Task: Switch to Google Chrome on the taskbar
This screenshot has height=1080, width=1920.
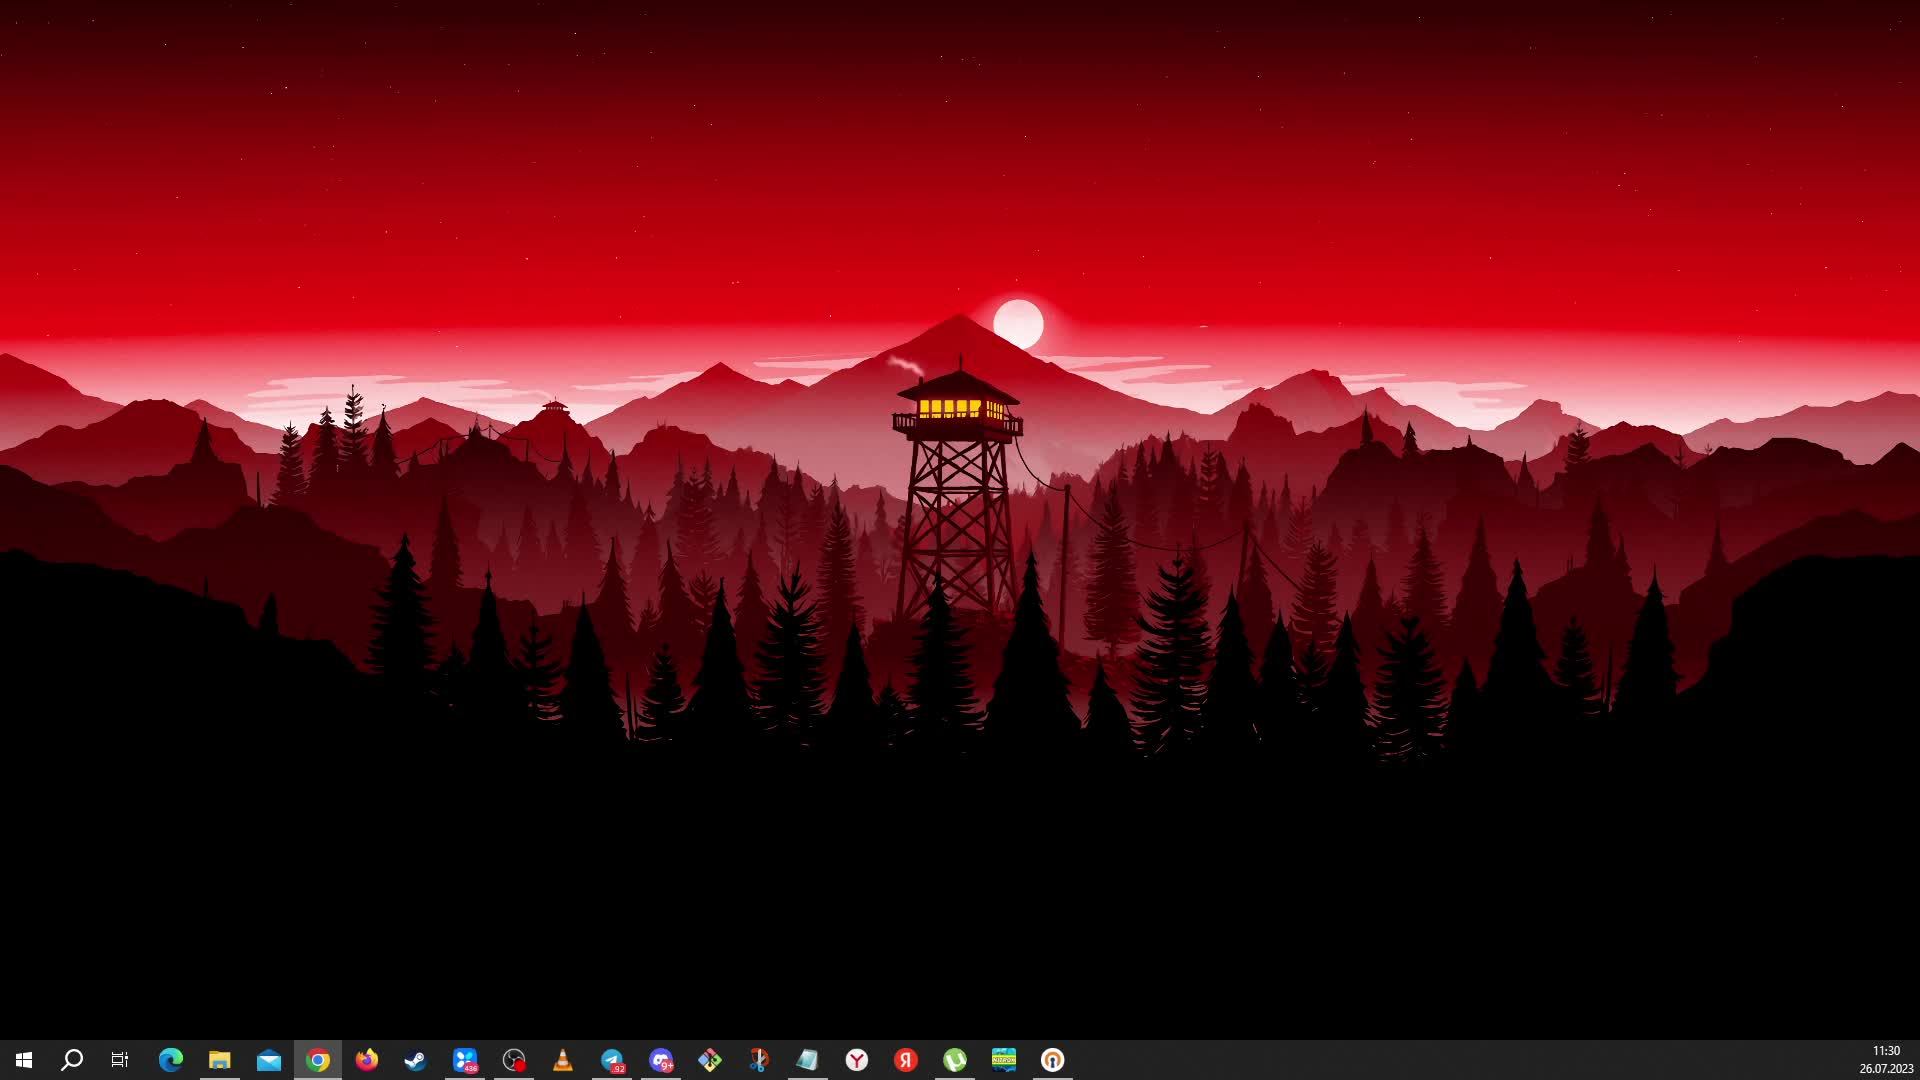Action: pyautogui.click(x=318, y=1060)
